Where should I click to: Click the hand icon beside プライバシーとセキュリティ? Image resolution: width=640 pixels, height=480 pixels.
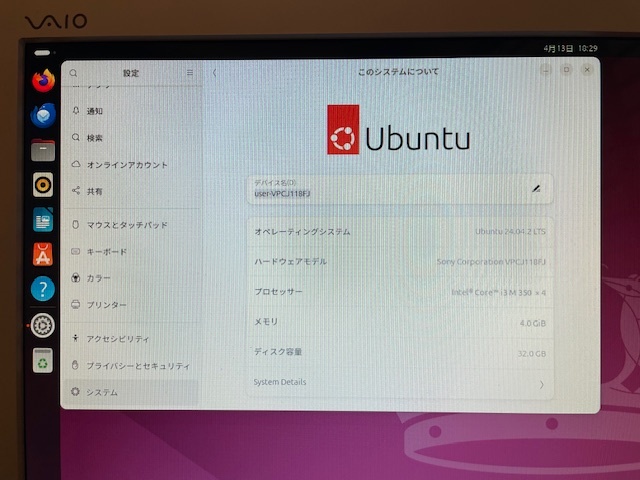coord(75,365)
